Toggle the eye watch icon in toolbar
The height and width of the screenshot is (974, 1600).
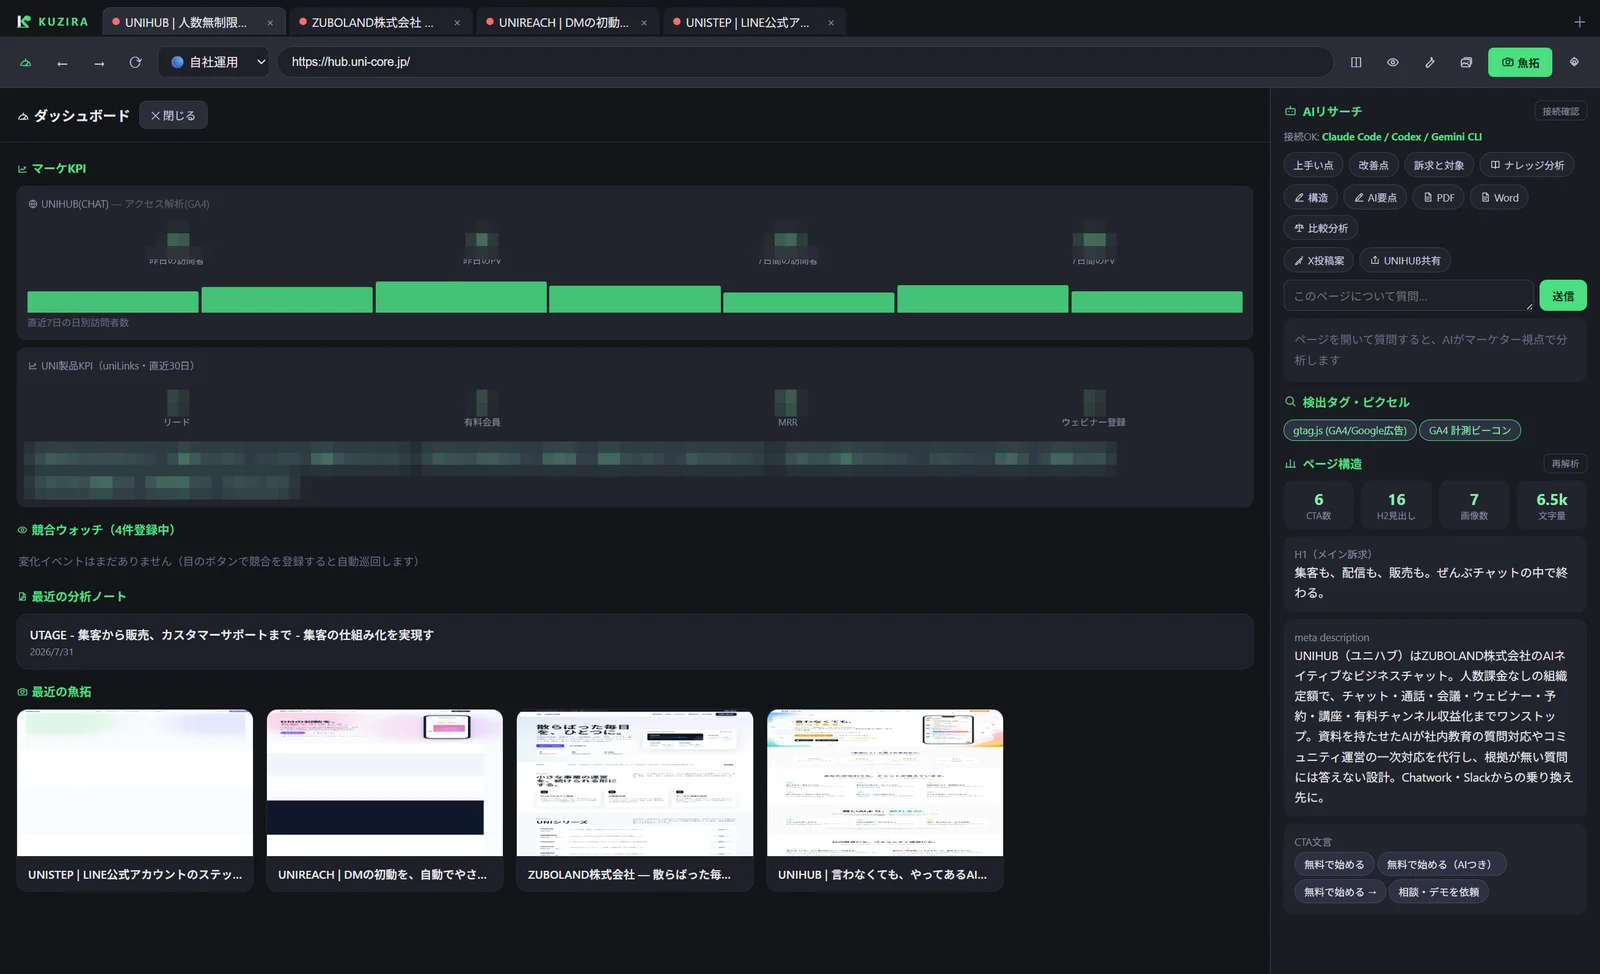pyautogui.click(x=1393, y=62)
